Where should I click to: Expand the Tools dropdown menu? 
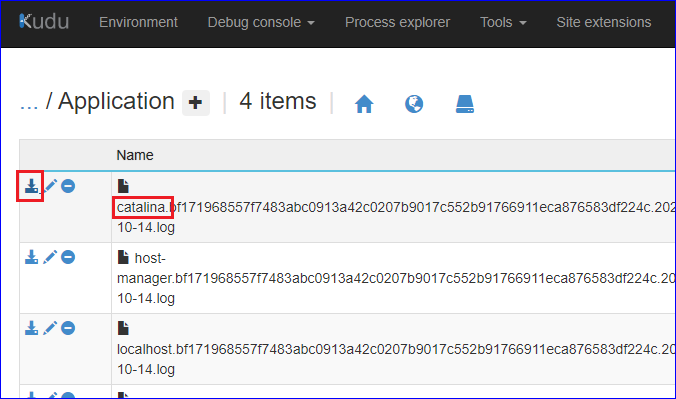(503, 22)
